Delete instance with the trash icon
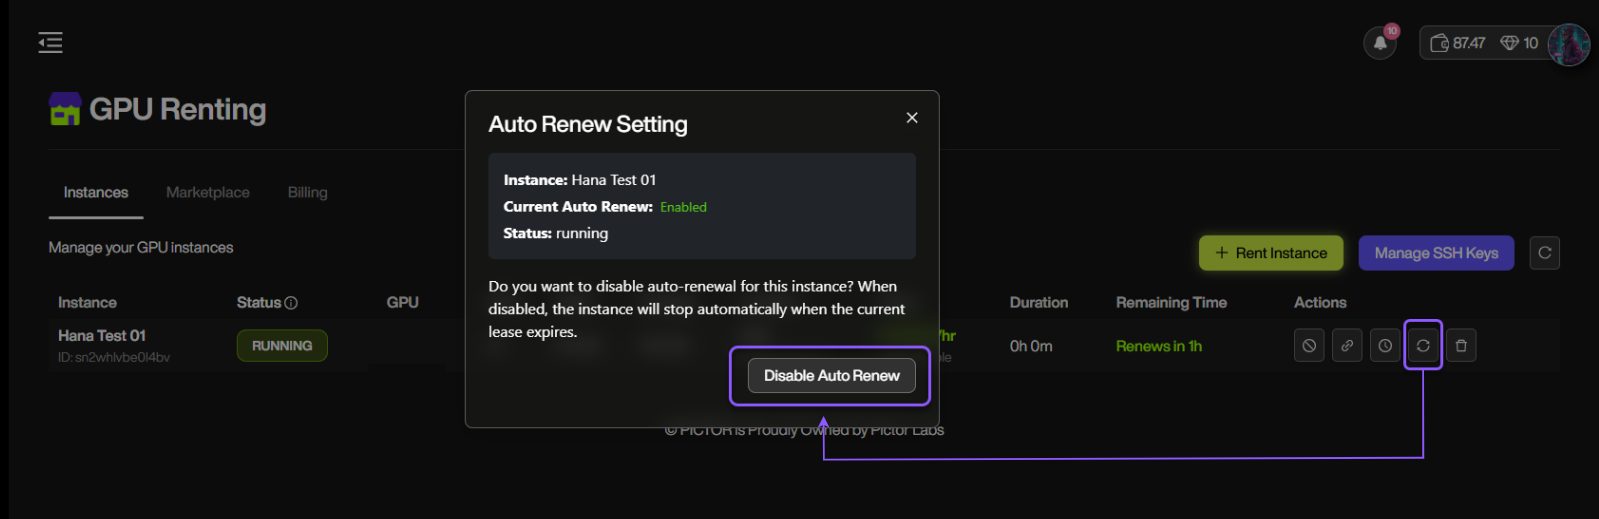 pyautogui.click(x=1461, y=346)
